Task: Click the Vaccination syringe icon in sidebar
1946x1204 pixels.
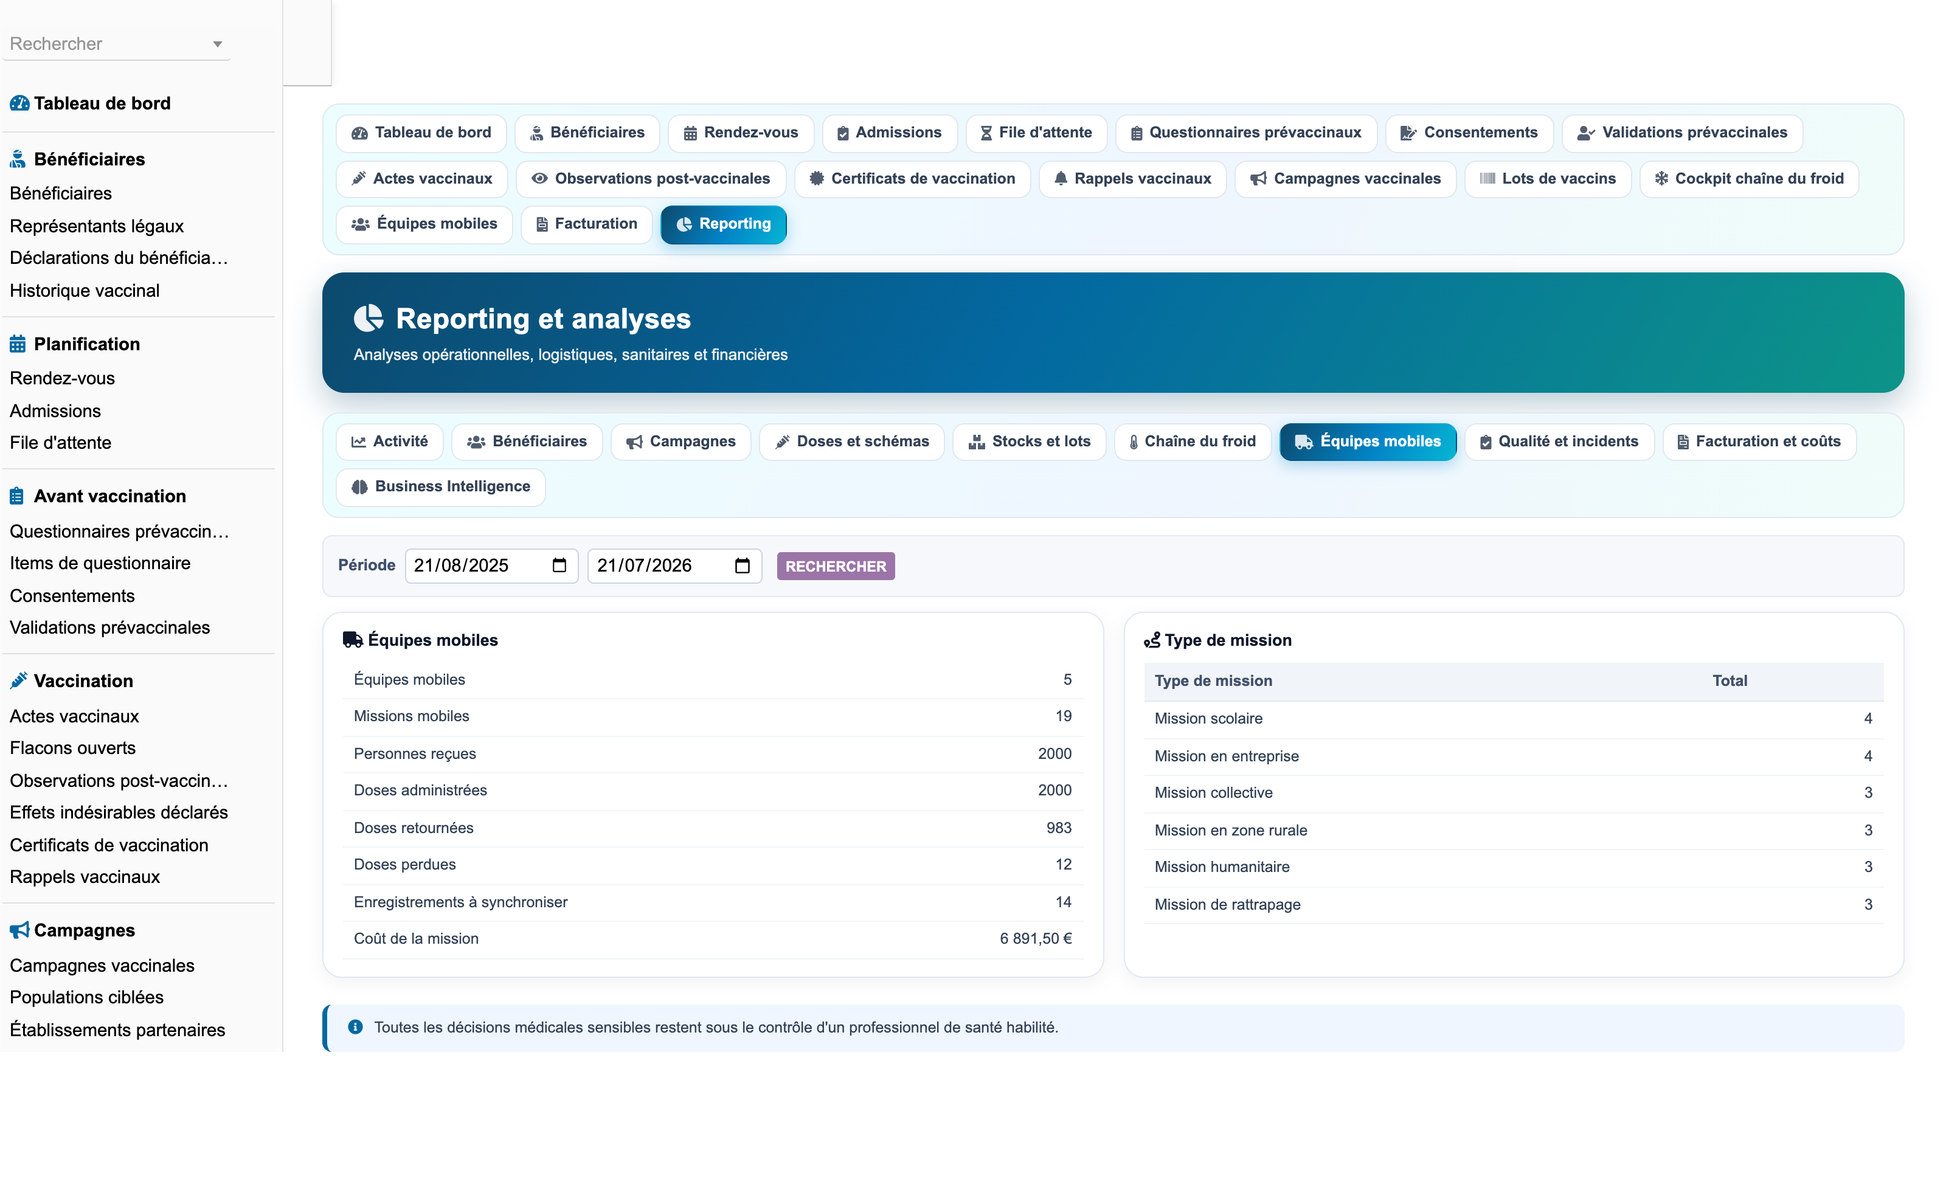Action: (x=18, y=681)
